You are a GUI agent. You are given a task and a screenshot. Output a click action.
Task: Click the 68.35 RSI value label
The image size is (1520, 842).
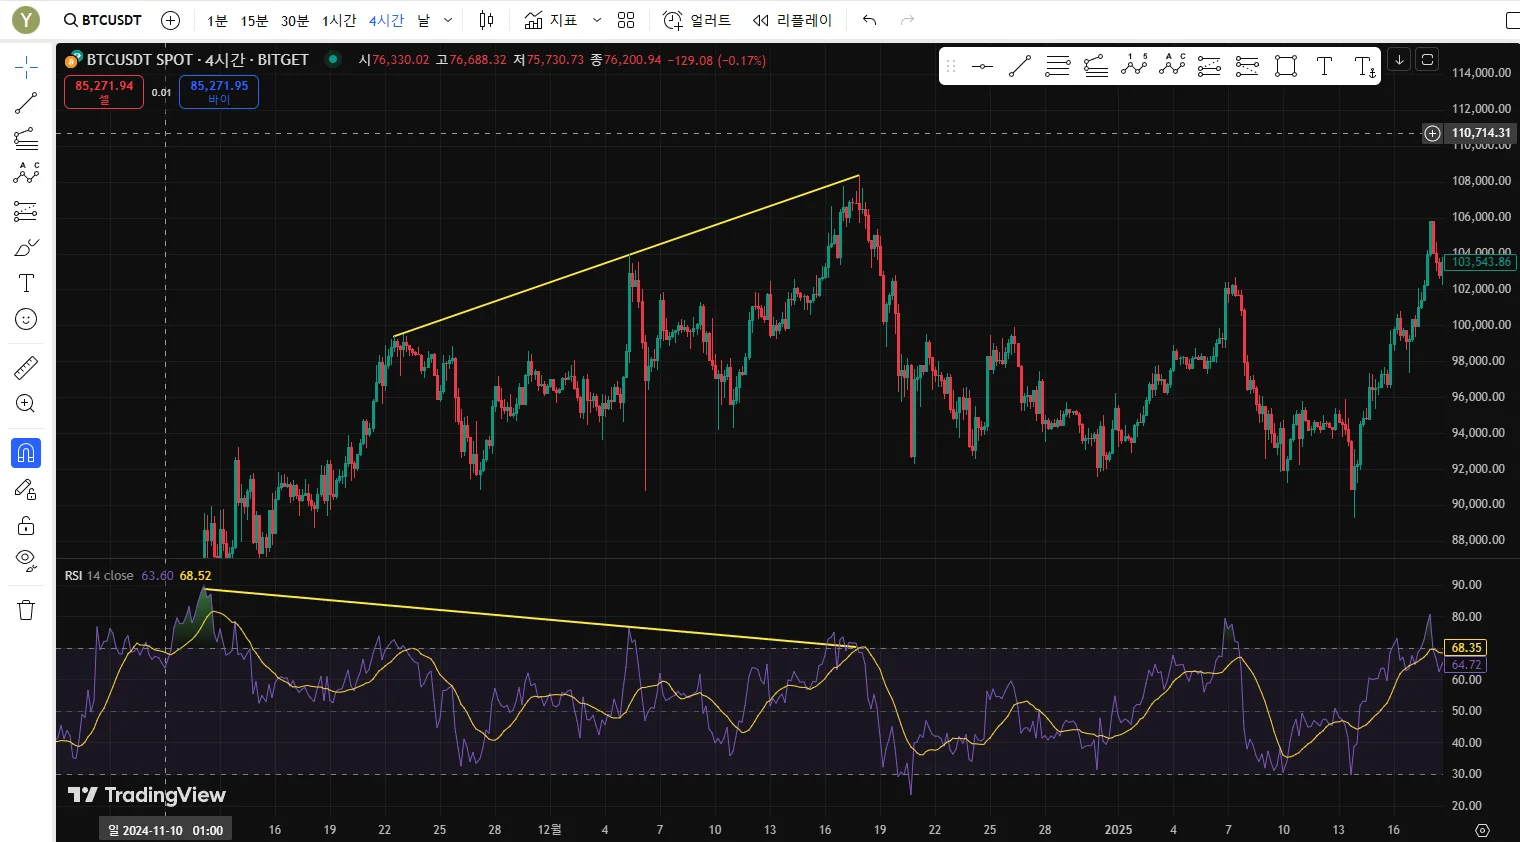point(1466,648)
